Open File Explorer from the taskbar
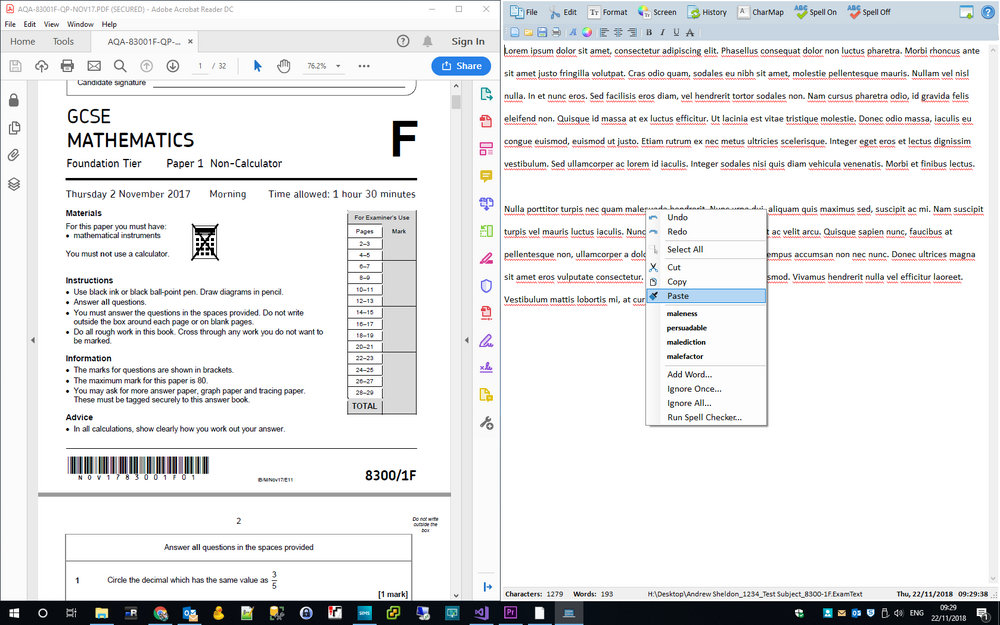 click(x=101, y=613)
